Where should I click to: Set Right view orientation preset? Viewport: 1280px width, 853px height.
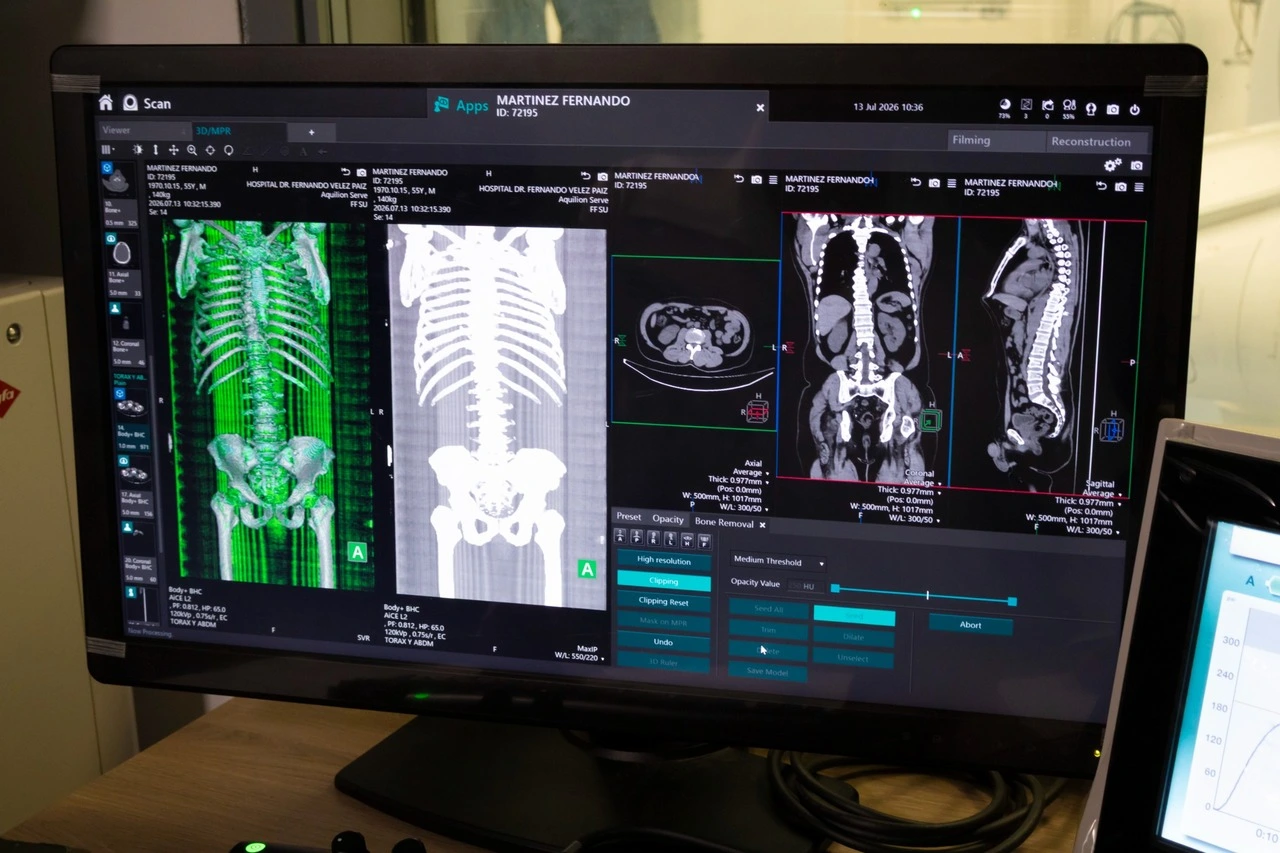click(x=654, y=539)
